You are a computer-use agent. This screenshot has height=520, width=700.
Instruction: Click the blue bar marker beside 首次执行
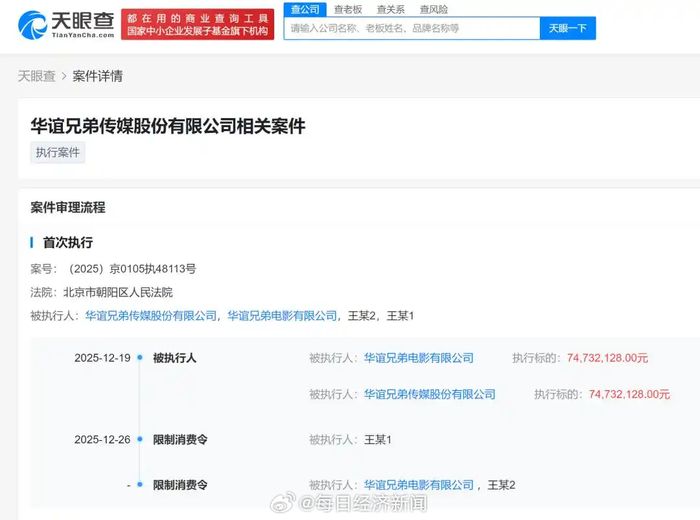coord(32,242)
